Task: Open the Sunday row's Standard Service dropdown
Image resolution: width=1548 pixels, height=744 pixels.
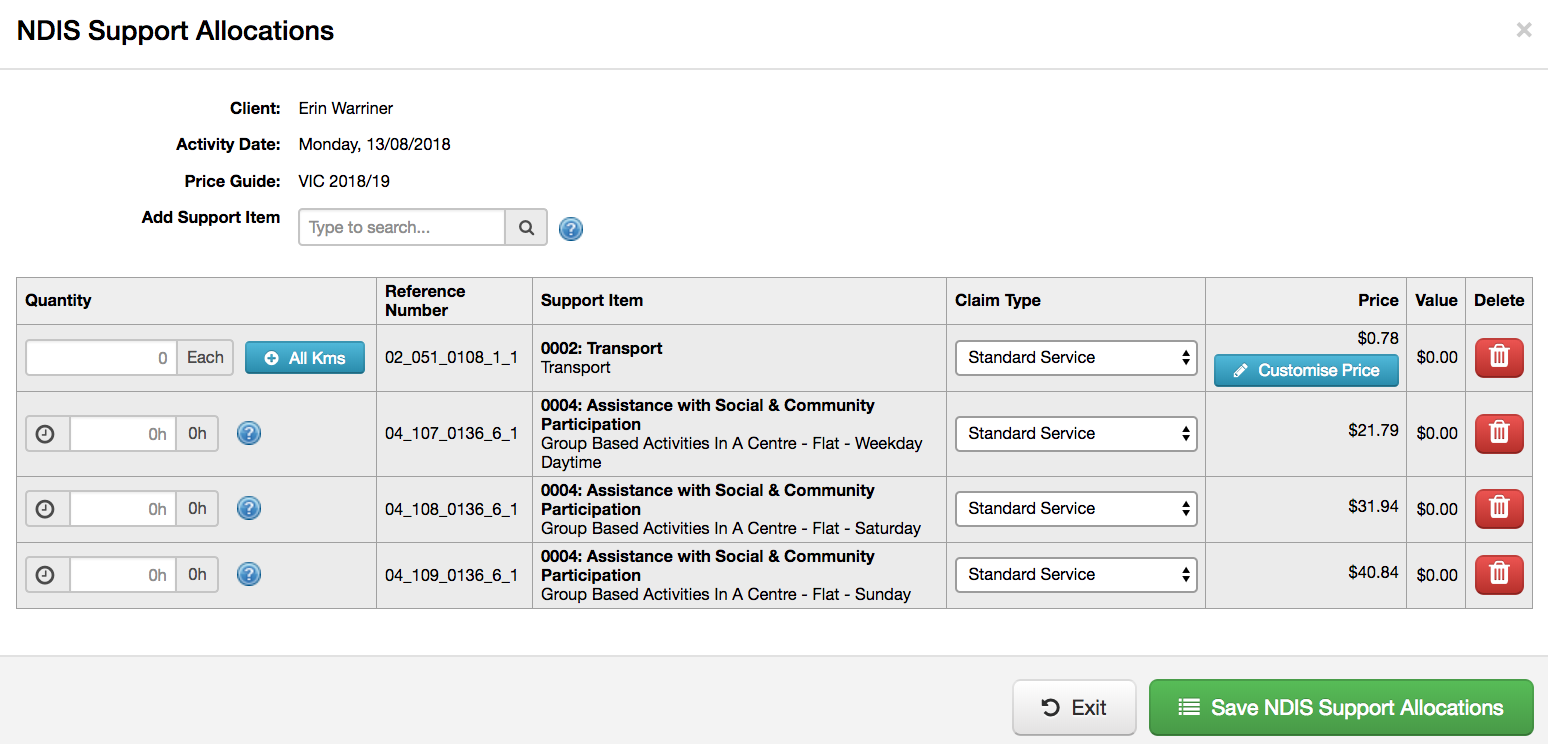Action: (x=1076, y=574)
